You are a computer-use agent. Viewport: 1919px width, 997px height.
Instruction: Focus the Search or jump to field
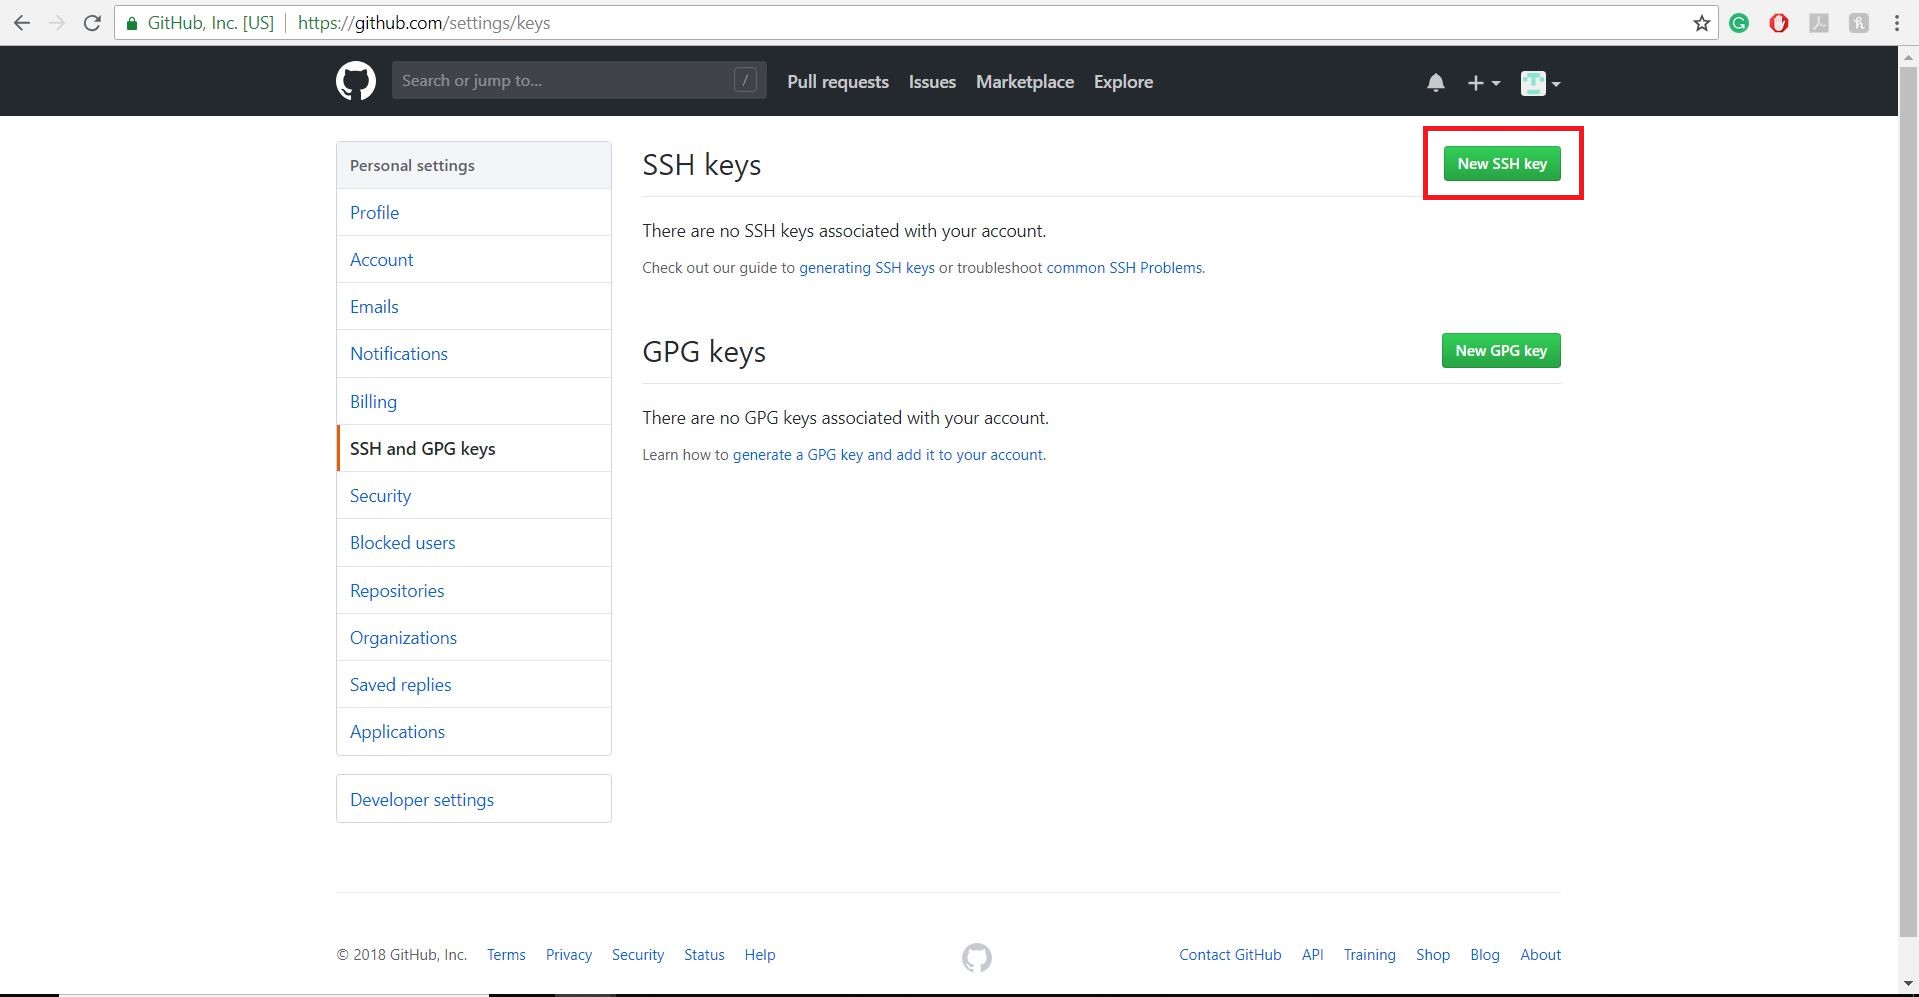(x=579, y=80)
